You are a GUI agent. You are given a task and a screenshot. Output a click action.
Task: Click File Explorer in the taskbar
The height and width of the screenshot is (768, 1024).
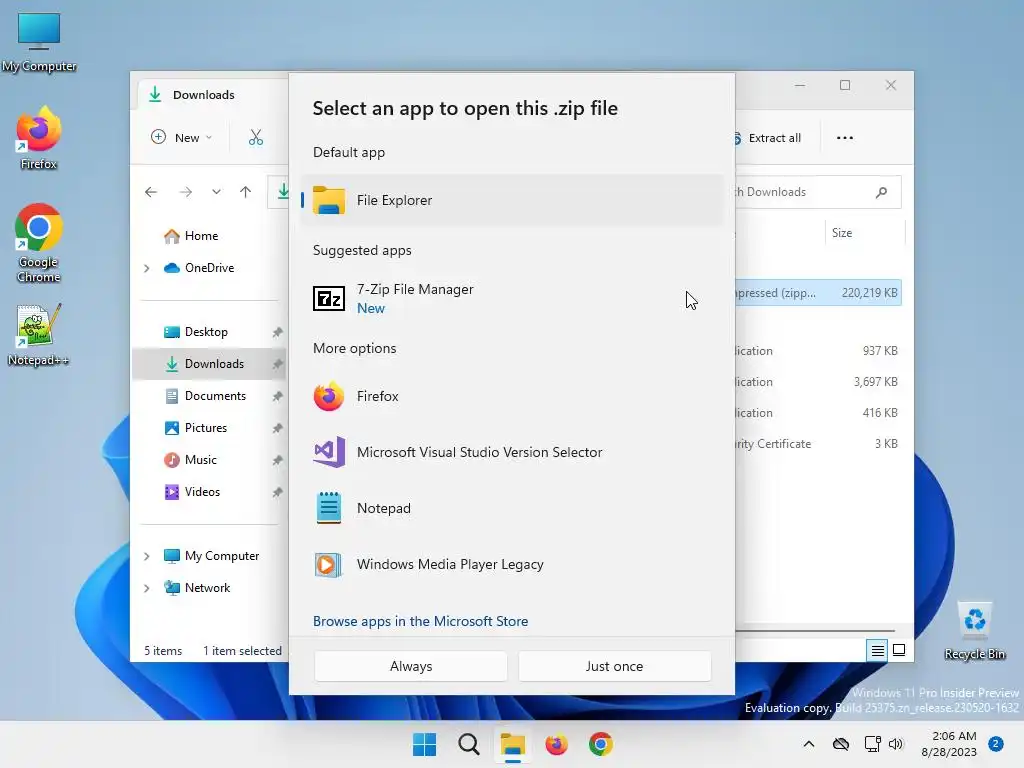click(x=513, y=744)
